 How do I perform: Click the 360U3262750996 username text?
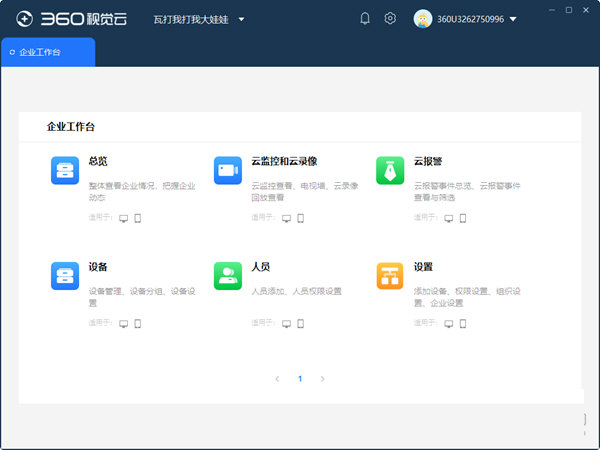pyautogui.click(x=471, y=19)
